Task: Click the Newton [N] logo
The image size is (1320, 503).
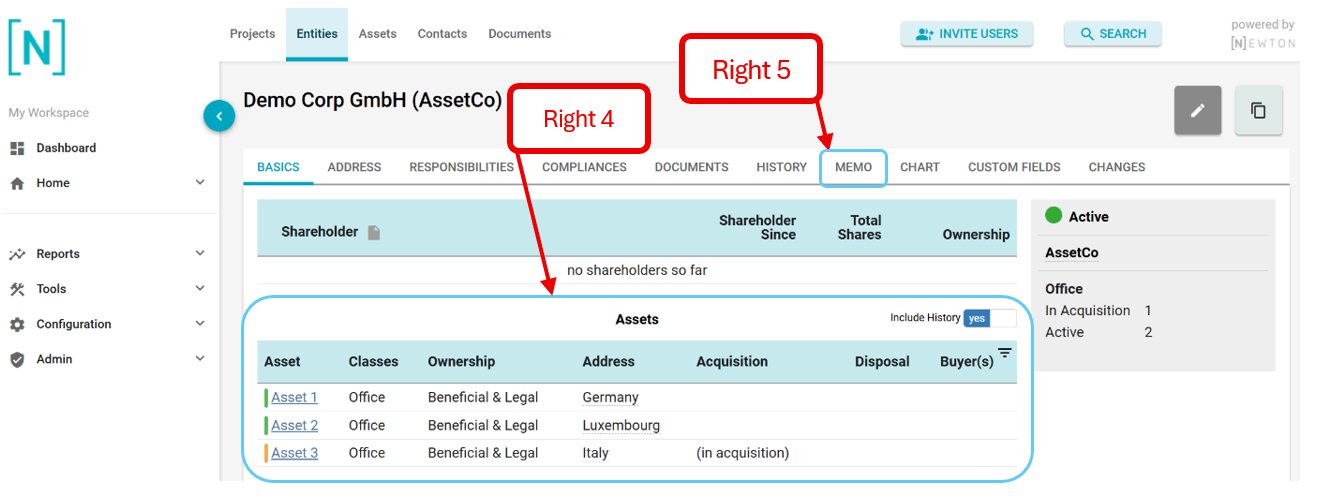Action: 37,47
